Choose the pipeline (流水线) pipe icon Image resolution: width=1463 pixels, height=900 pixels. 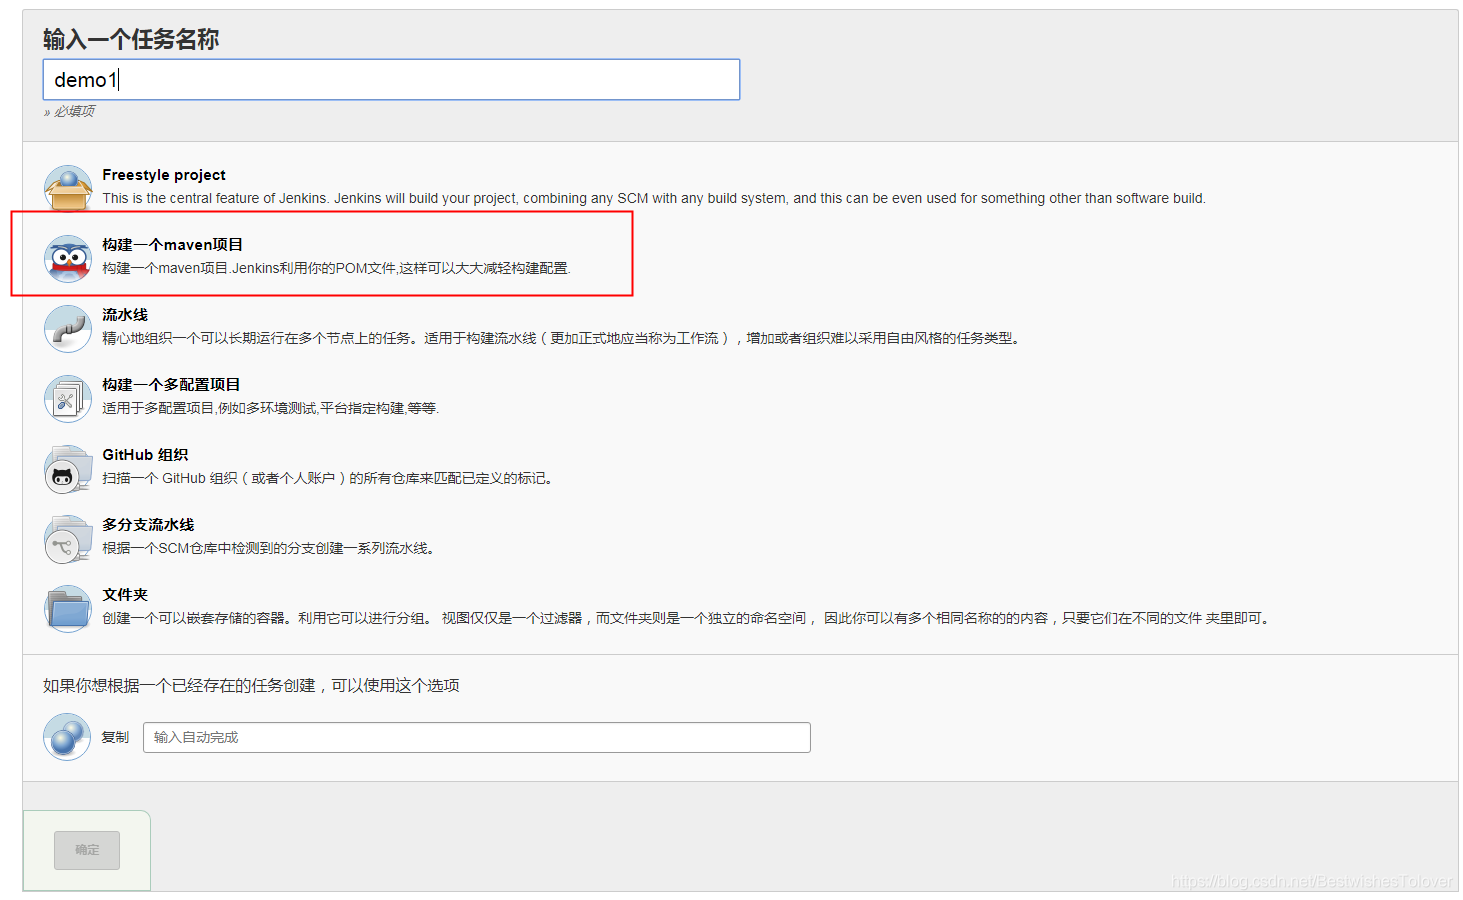tap(68, 329)
